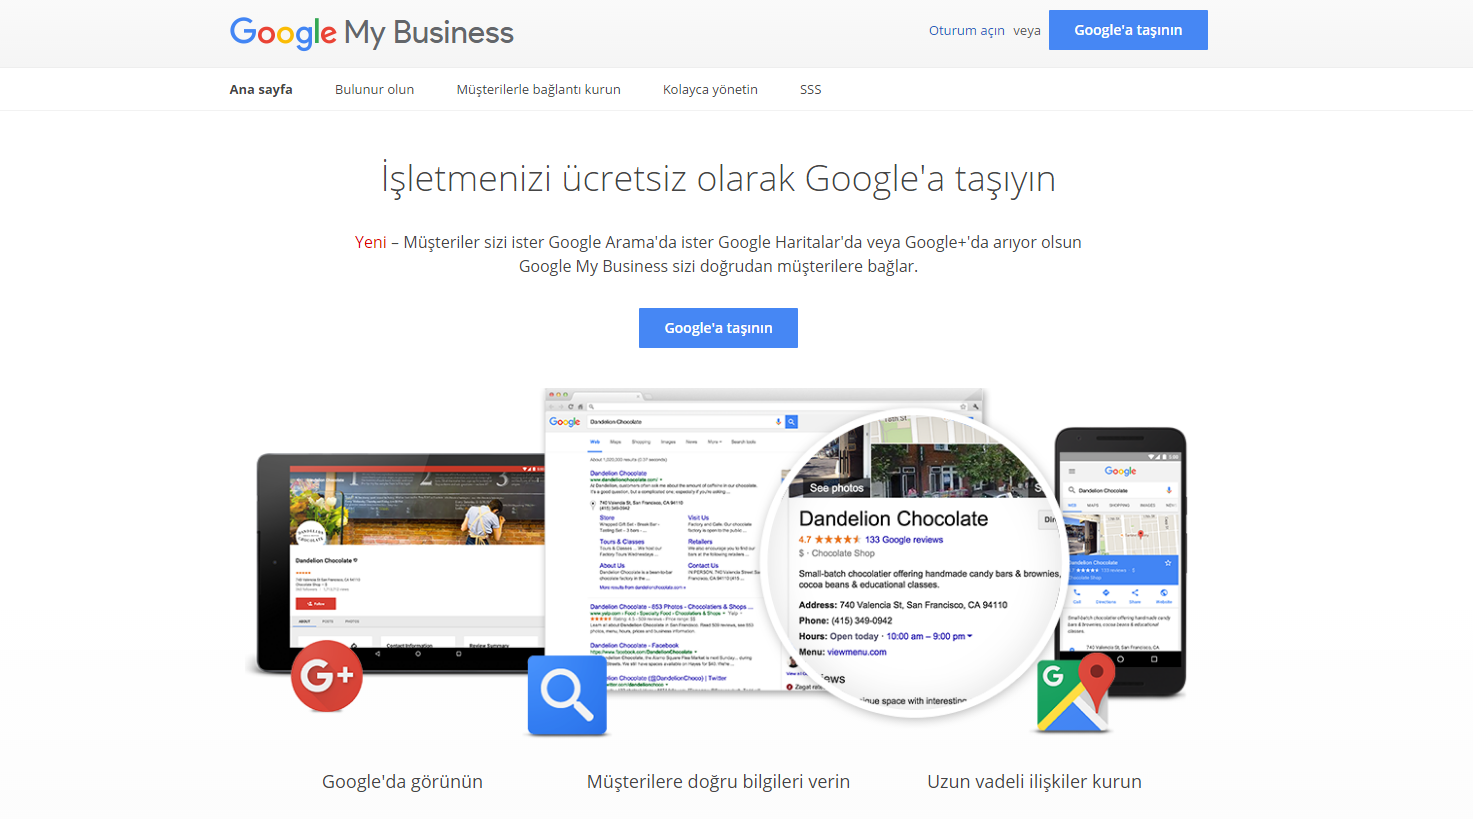
Task: Click the hours dropdown arrow in magnified card
Action: pos(969,636)
